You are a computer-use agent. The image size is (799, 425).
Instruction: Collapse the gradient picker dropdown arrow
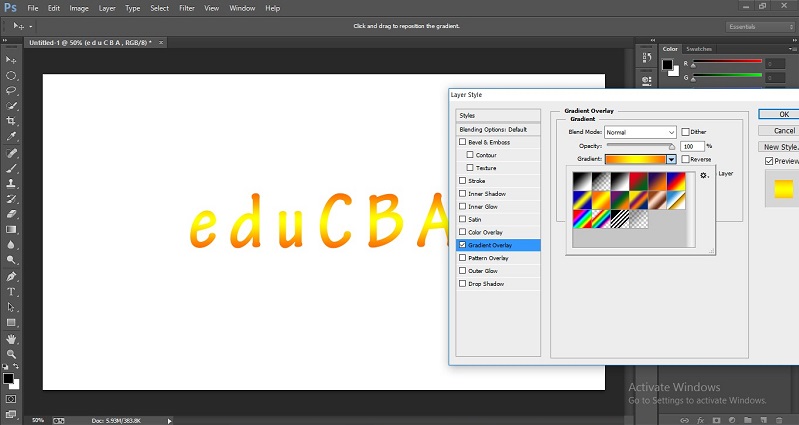point(672,160)
